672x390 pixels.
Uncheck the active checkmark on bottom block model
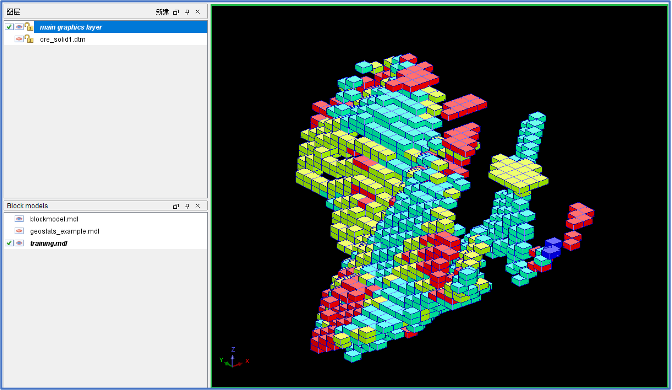[9, 243]
